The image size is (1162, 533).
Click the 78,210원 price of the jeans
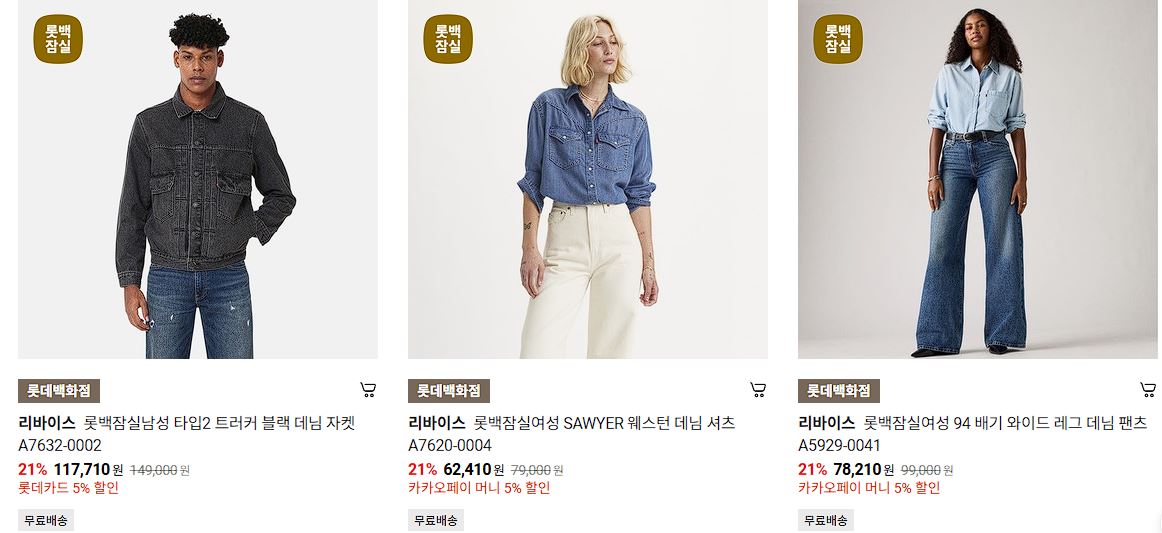point(864,469)
